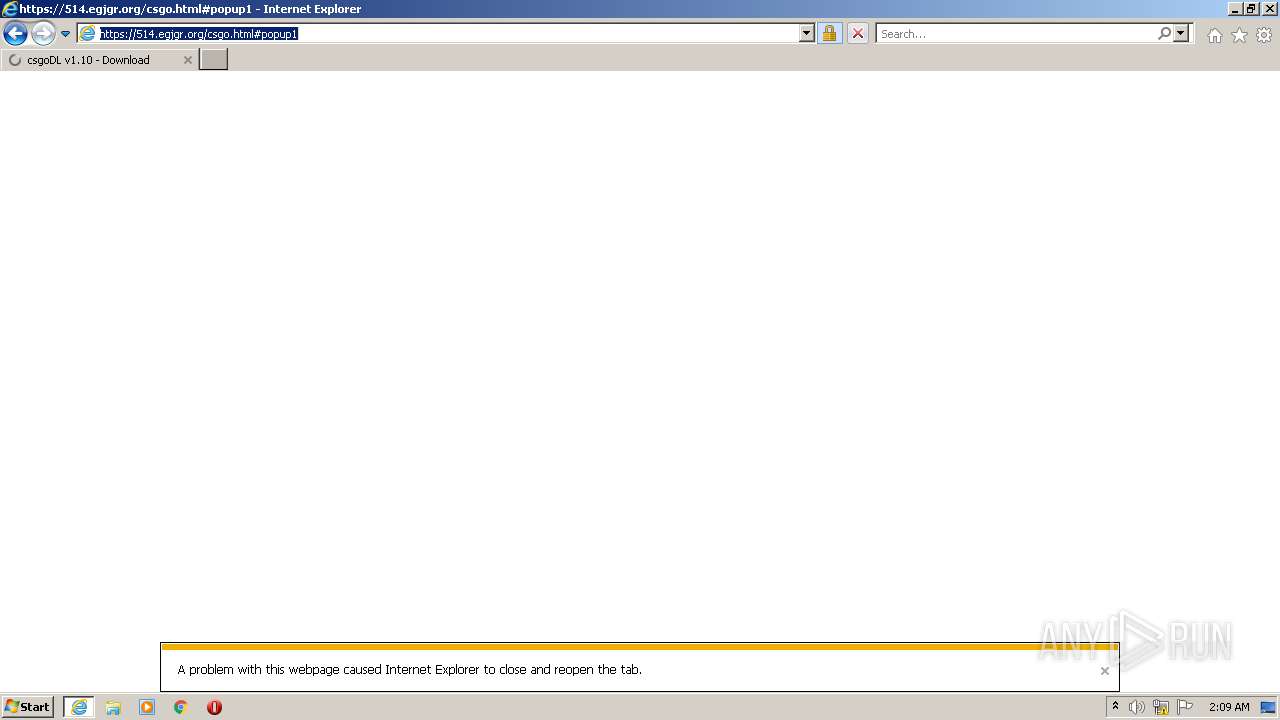Viewport: 1280px width, 720px height.
Task: Open the Windows Start menu
Action: [x=28, y=707]
